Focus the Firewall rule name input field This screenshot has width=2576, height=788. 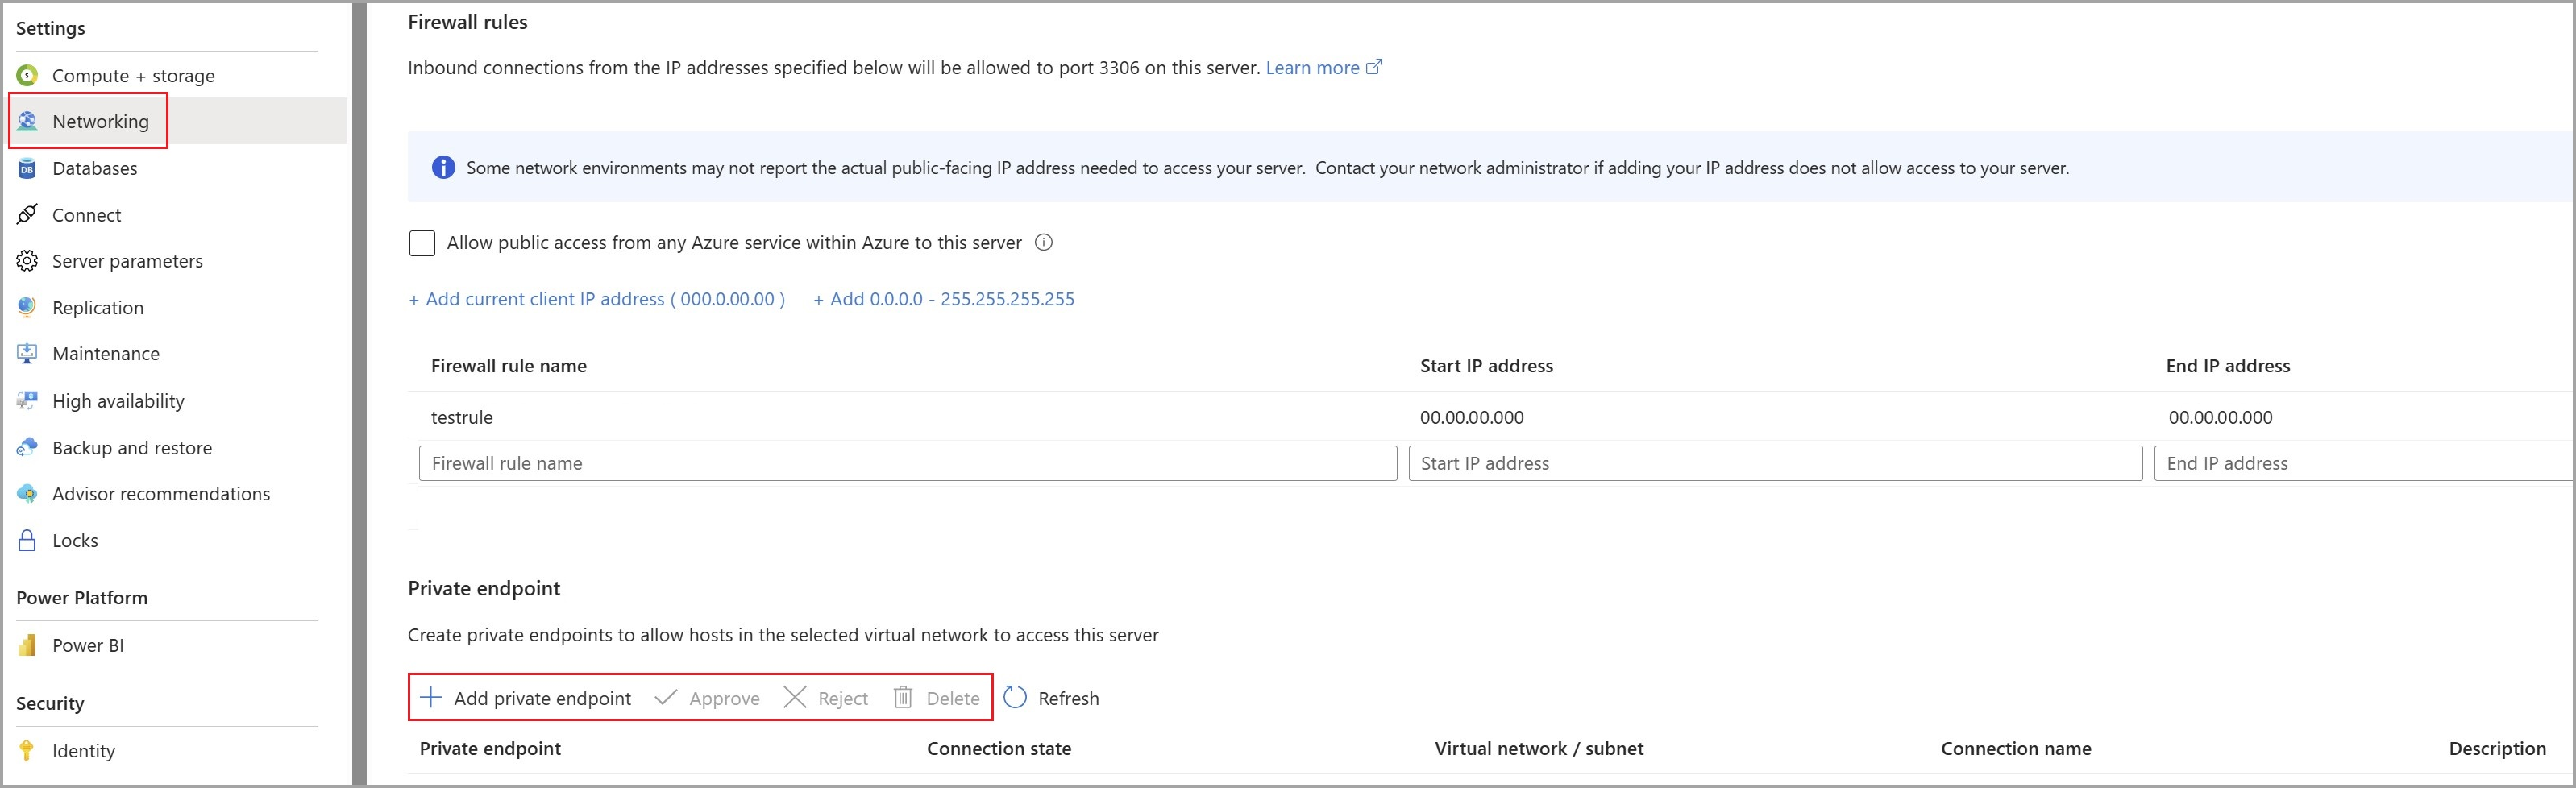[x=908, y=463]
